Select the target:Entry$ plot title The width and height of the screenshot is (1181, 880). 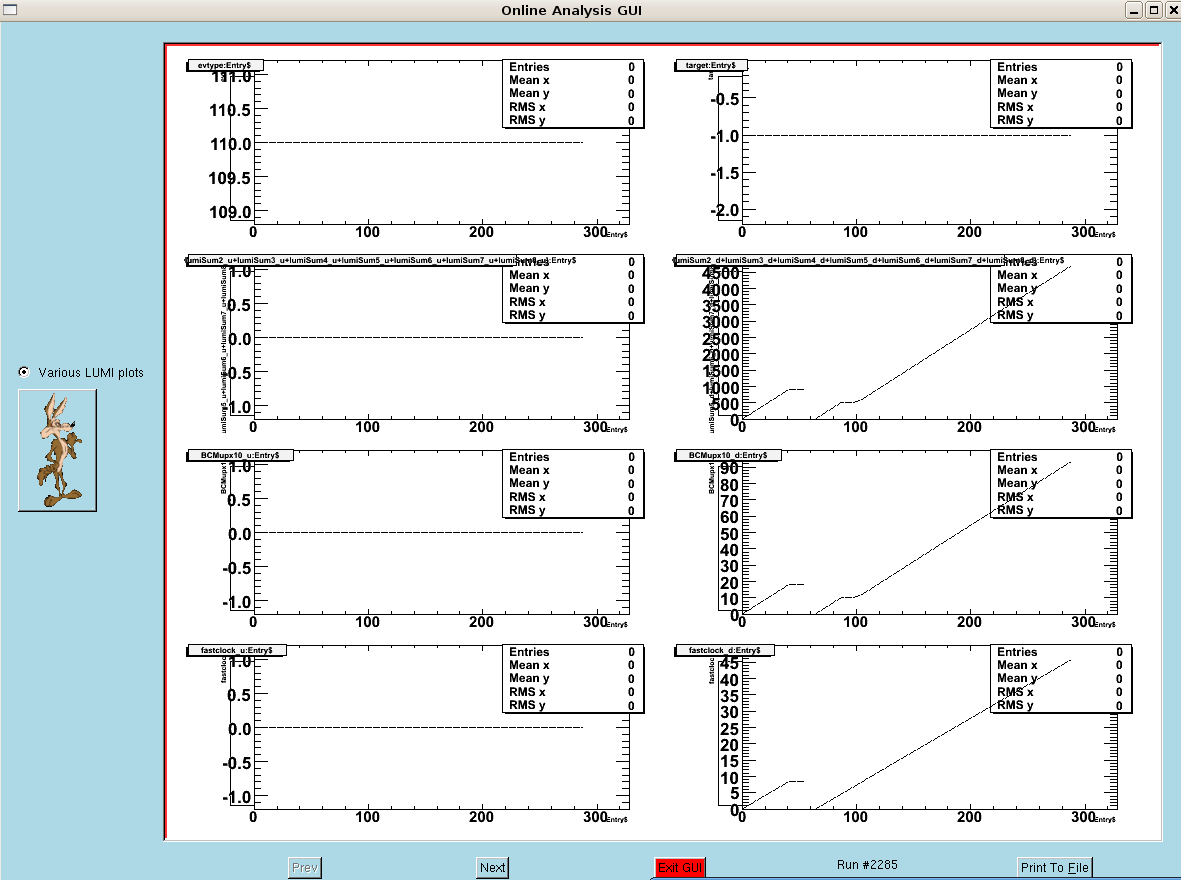[x=710, y=66]
